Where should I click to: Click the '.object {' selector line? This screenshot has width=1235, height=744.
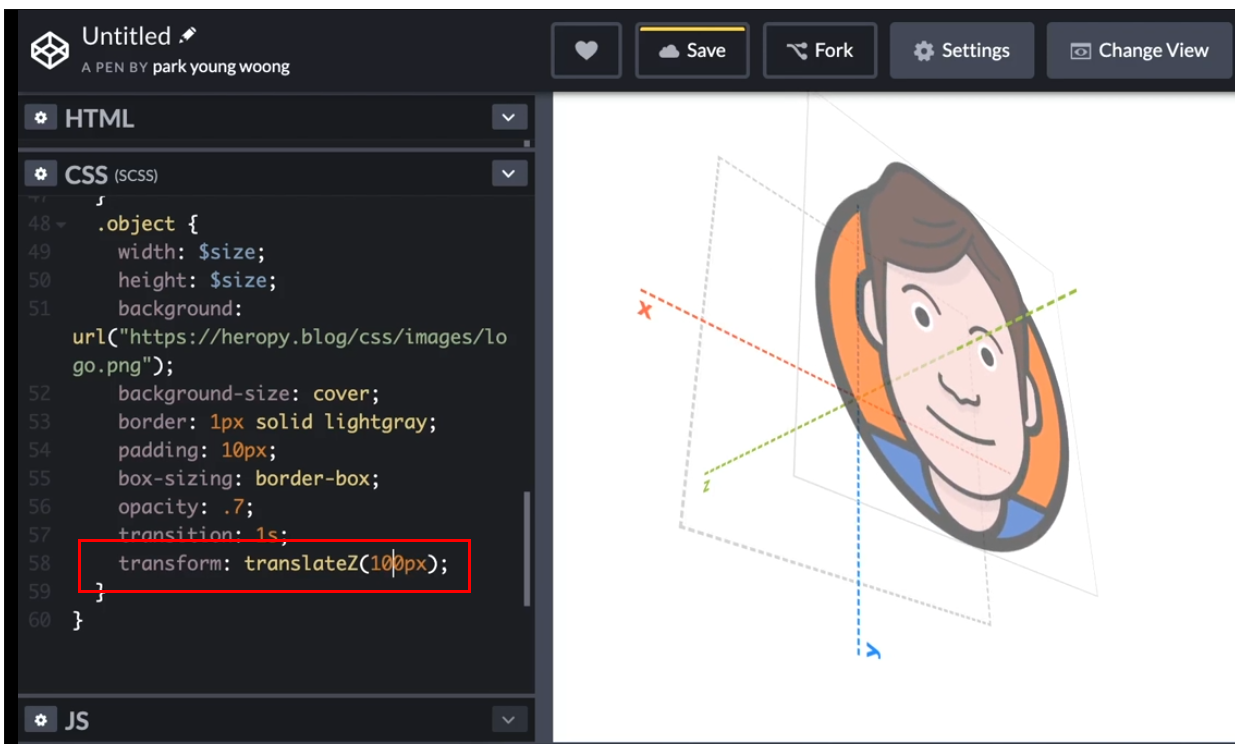[146, 224]
